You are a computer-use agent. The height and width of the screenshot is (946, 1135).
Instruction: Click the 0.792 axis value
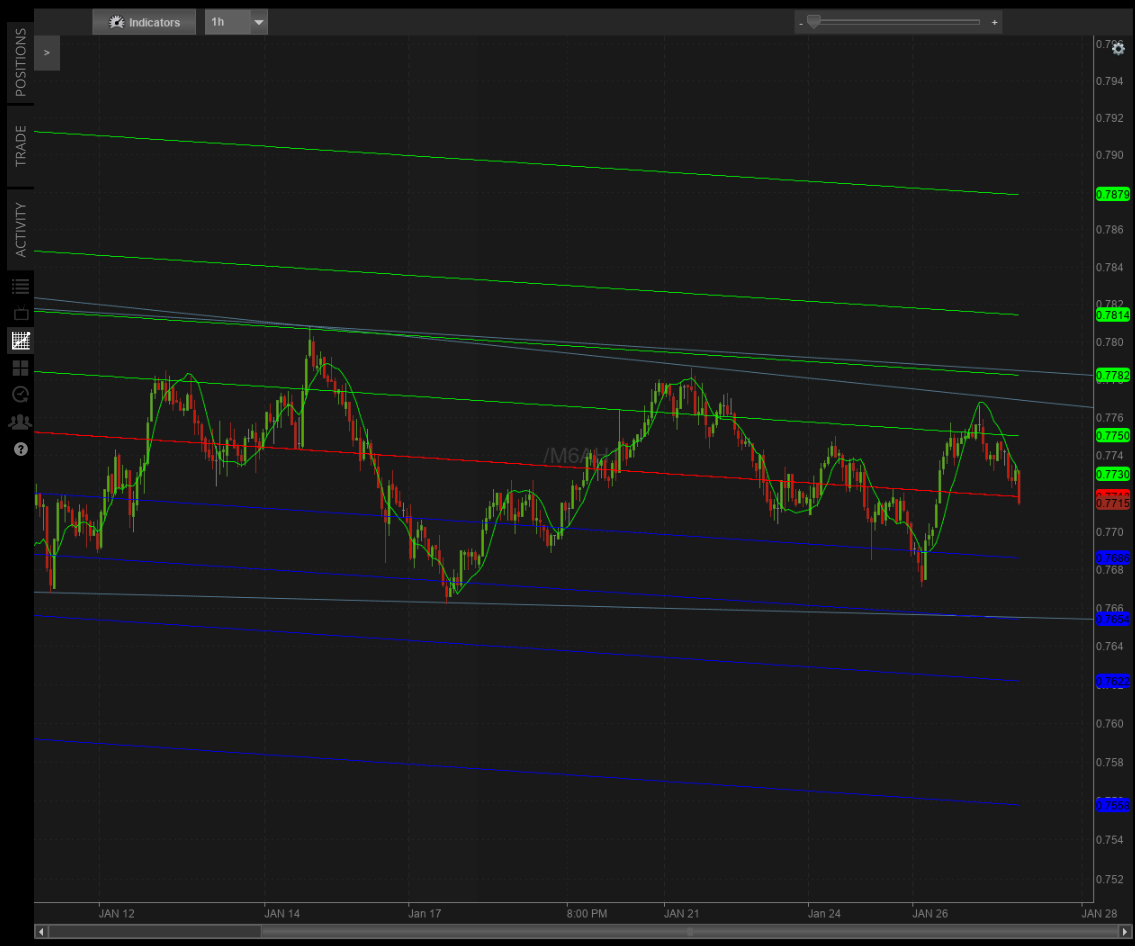pos(1110,118)
